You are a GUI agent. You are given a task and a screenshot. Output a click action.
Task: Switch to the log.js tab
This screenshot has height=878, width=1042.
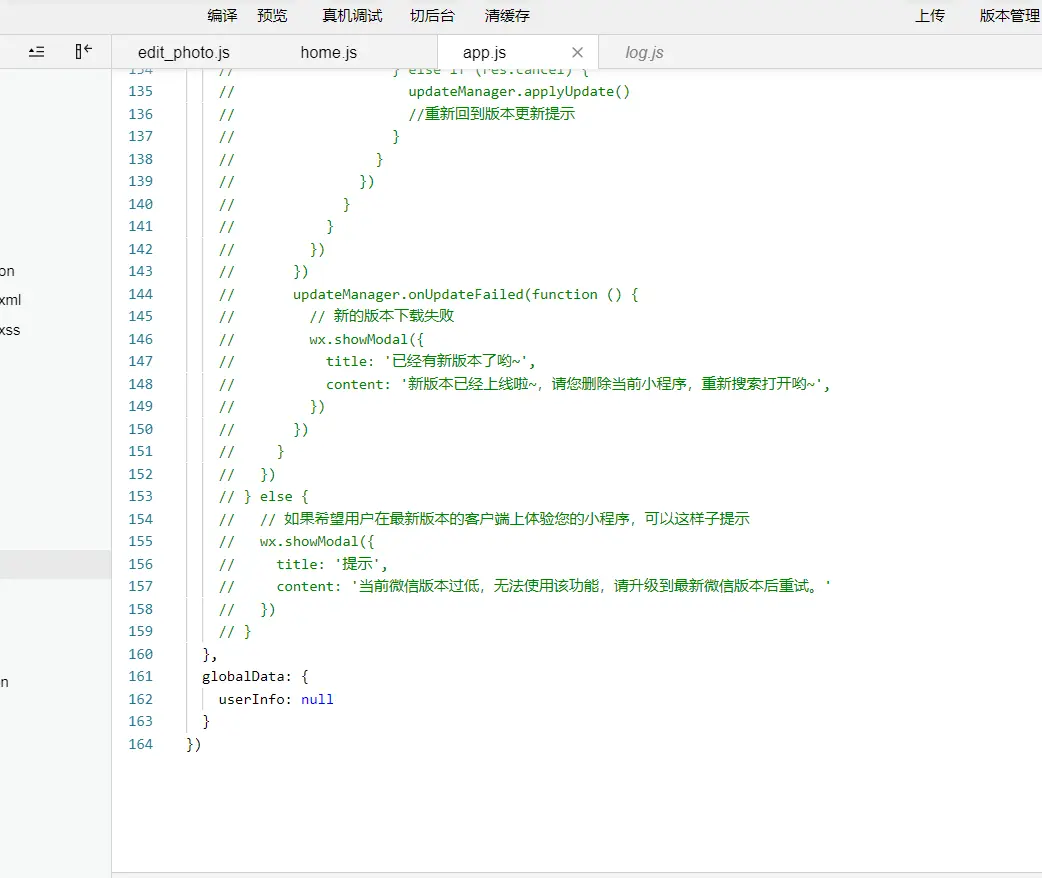(644, 53)
